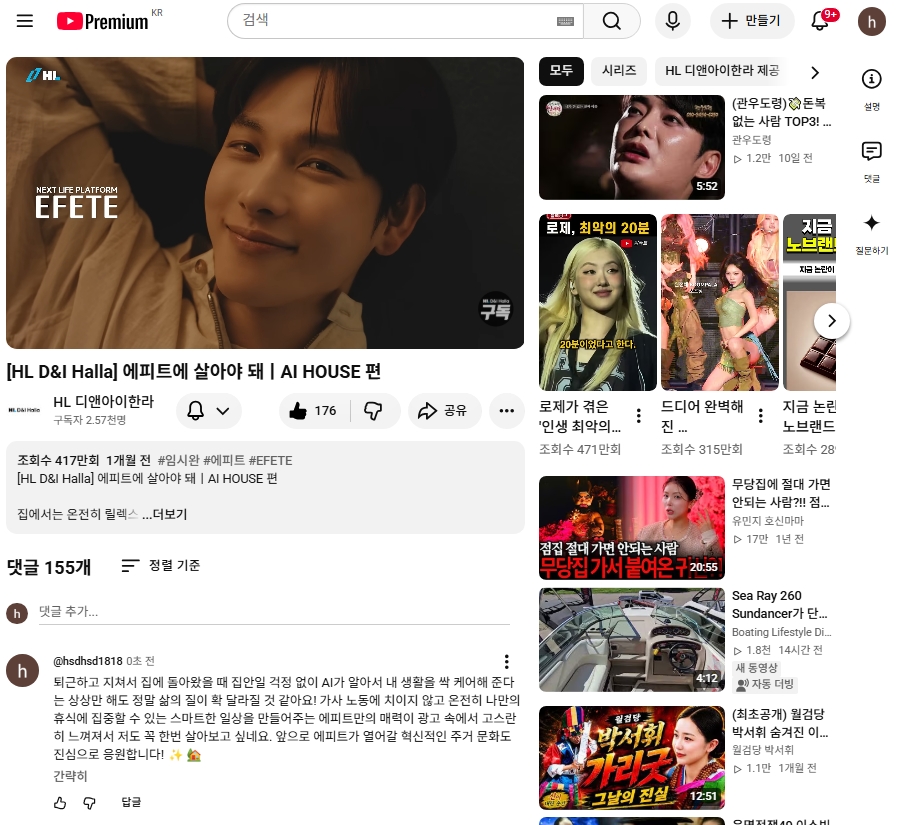Open the hamburger guide menu

point(25,21)
